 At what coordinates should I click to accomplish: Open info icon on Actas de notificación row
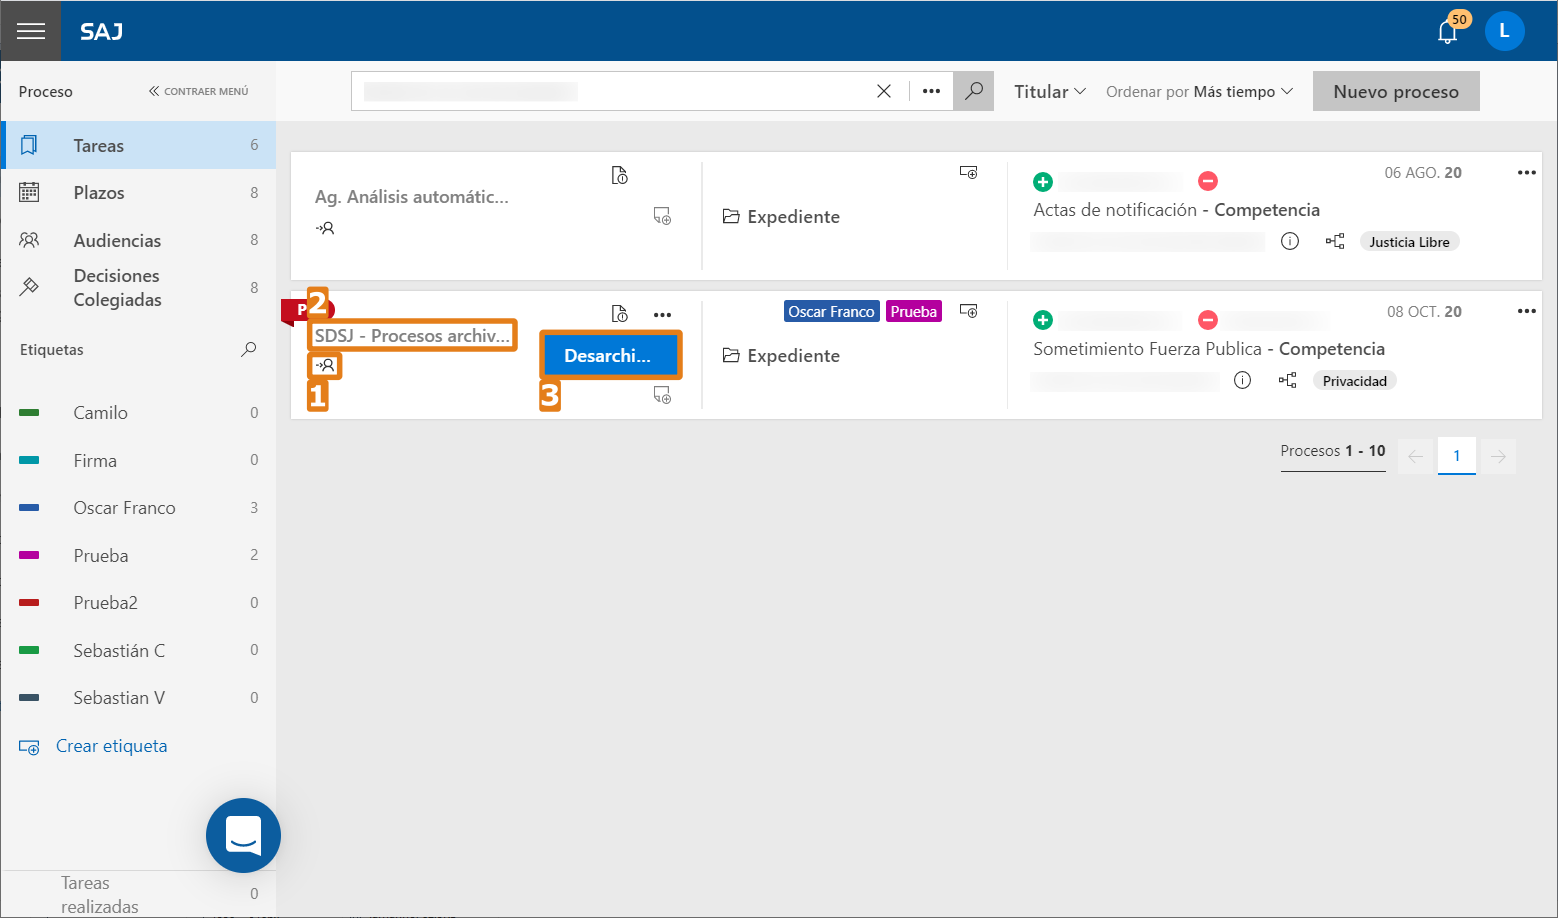click(1290, 241)
